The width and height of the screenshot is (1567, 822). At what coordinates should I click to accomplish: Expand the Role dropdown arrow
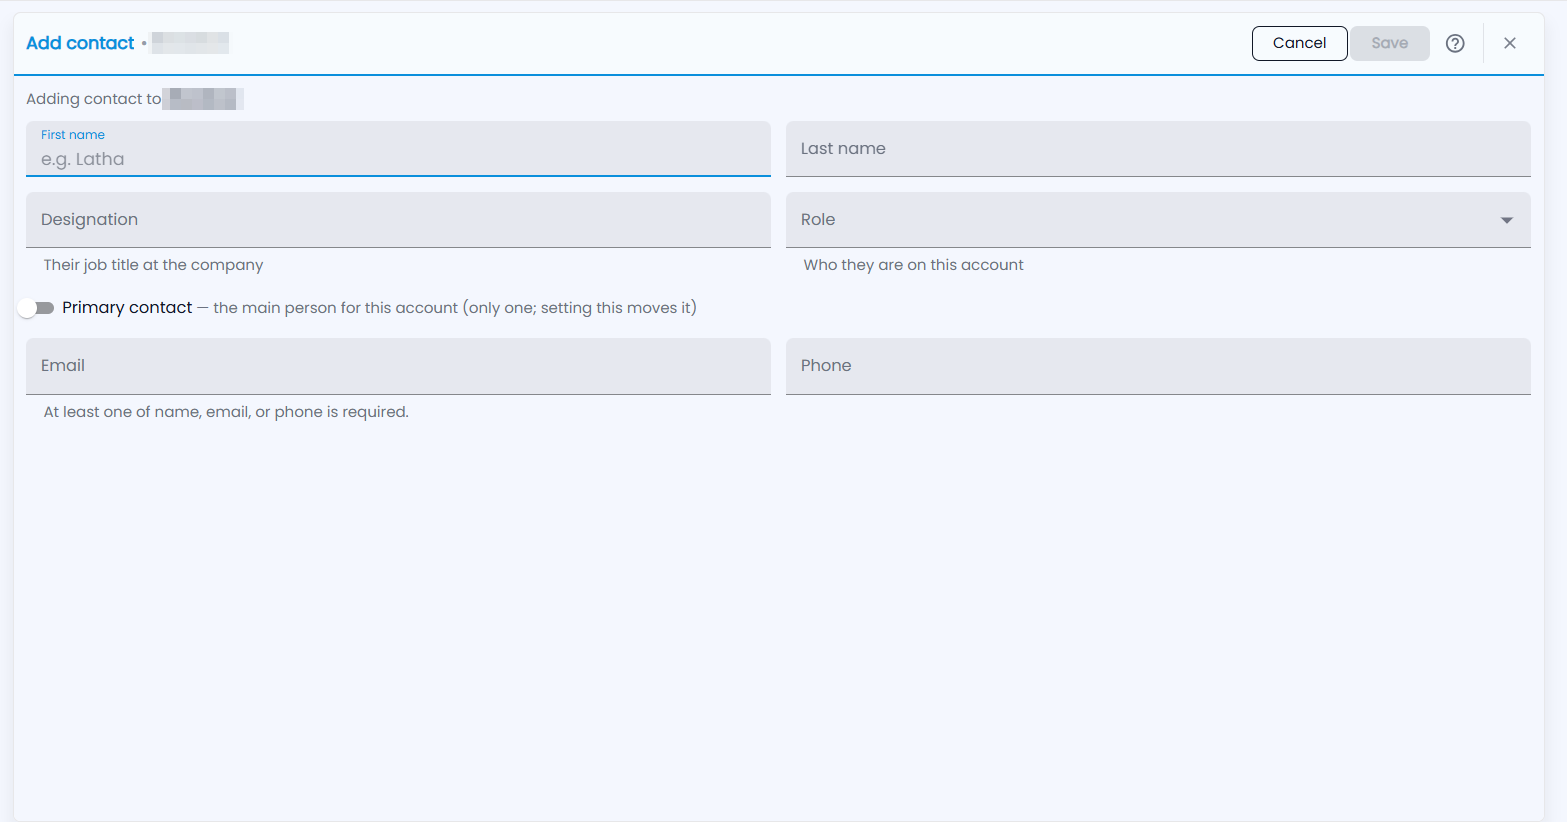coord(1507,220)
